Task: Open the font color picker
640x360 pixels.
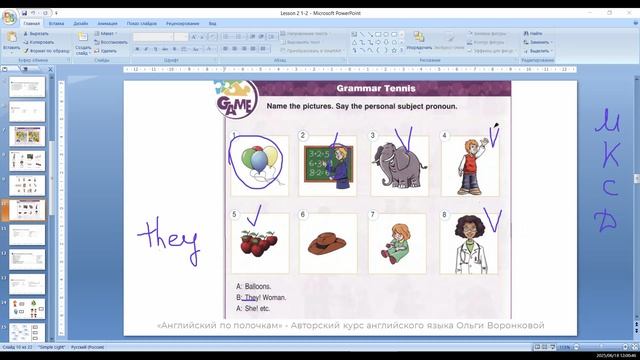Action: click(x=210, y=49)
